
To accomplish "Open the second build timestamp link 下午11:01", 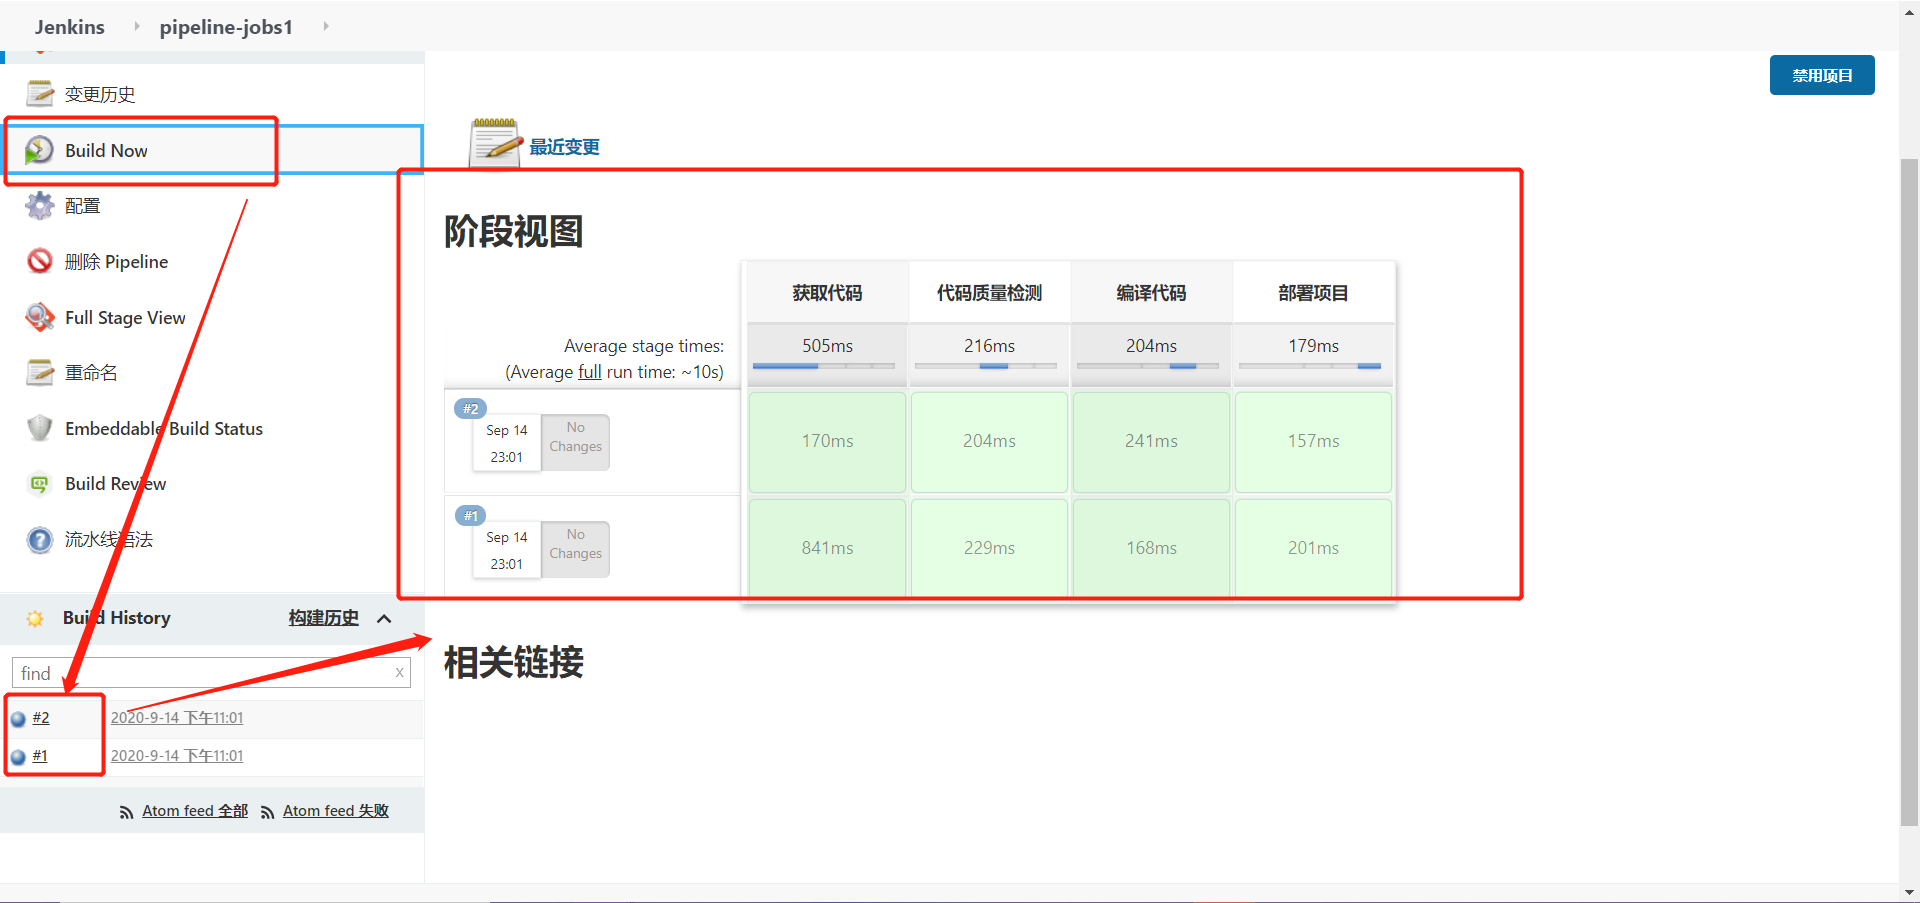I will point(177,756).
